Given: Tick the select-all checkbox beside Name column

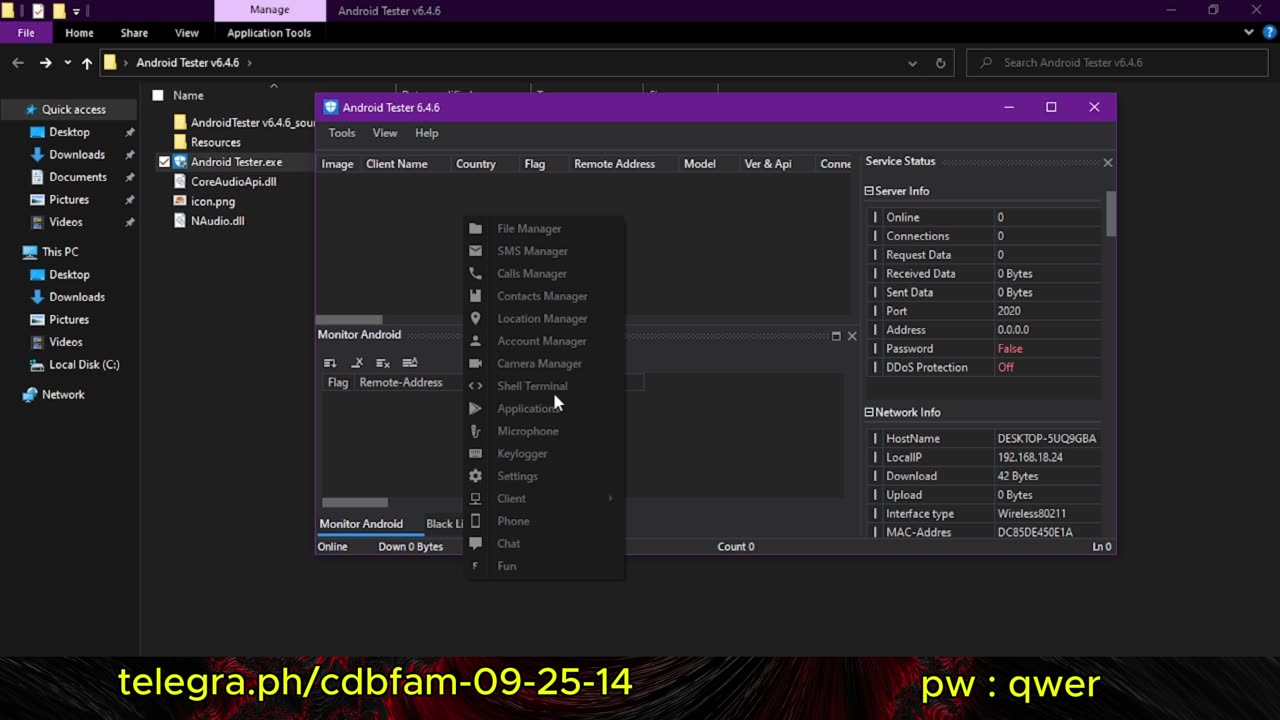Looking at the screenshot, I should coord(158,96).
